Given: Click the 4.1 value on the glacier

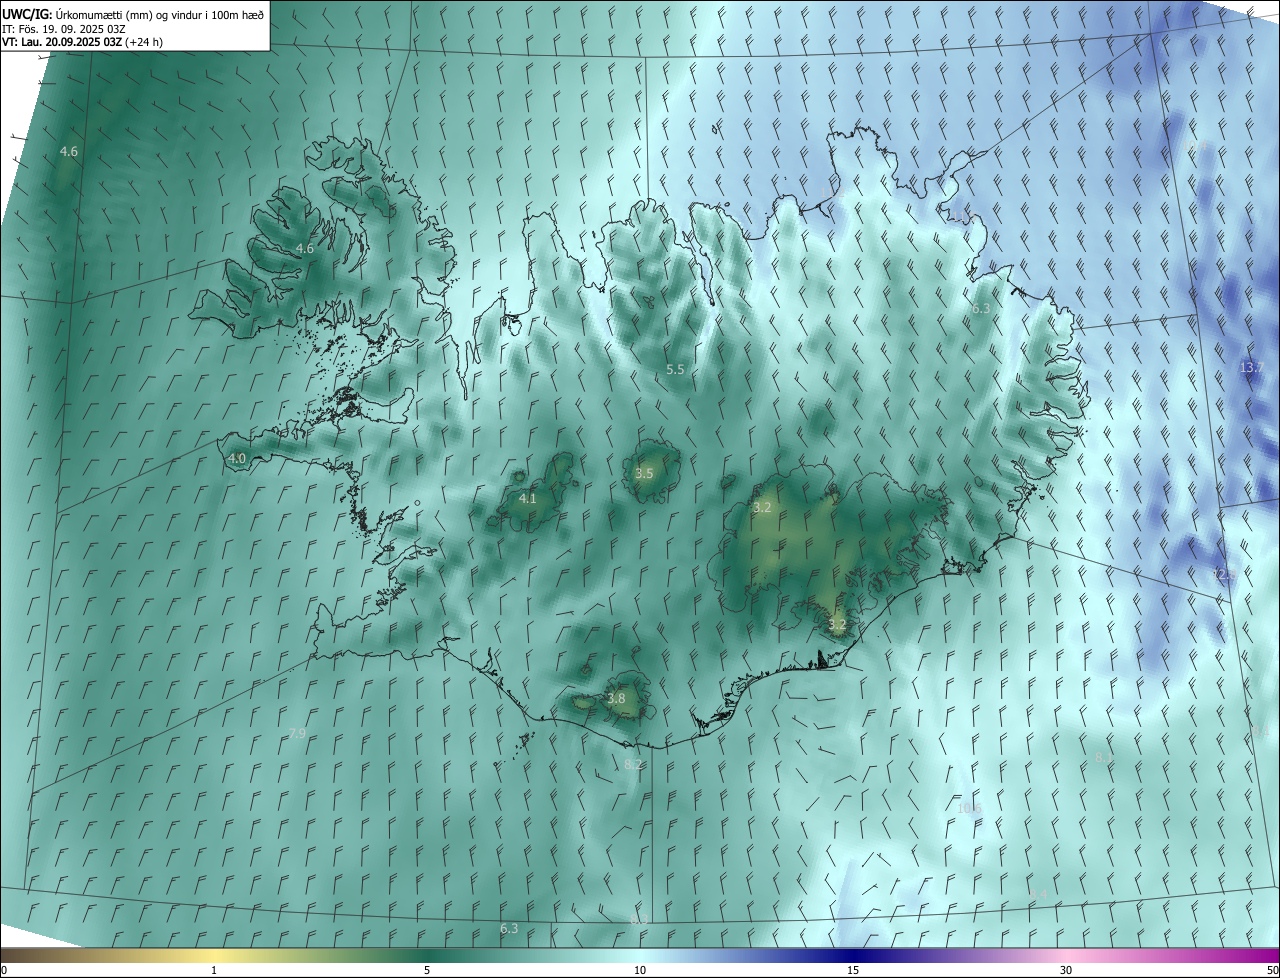Looking at the screenshot, I should point(527,498).
